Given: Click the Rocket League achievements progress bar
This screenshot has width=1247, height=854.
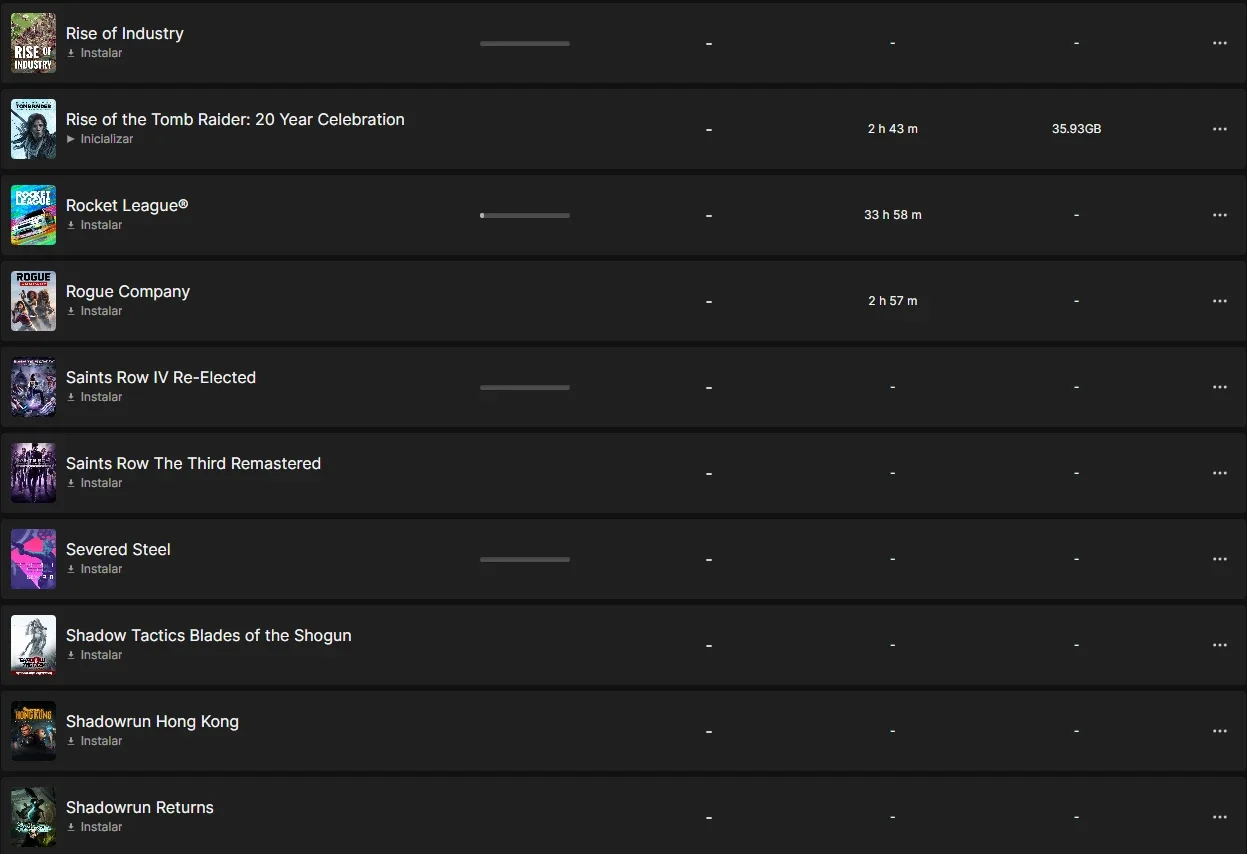Looking at the screenshot, I should [x=525, y=215].
